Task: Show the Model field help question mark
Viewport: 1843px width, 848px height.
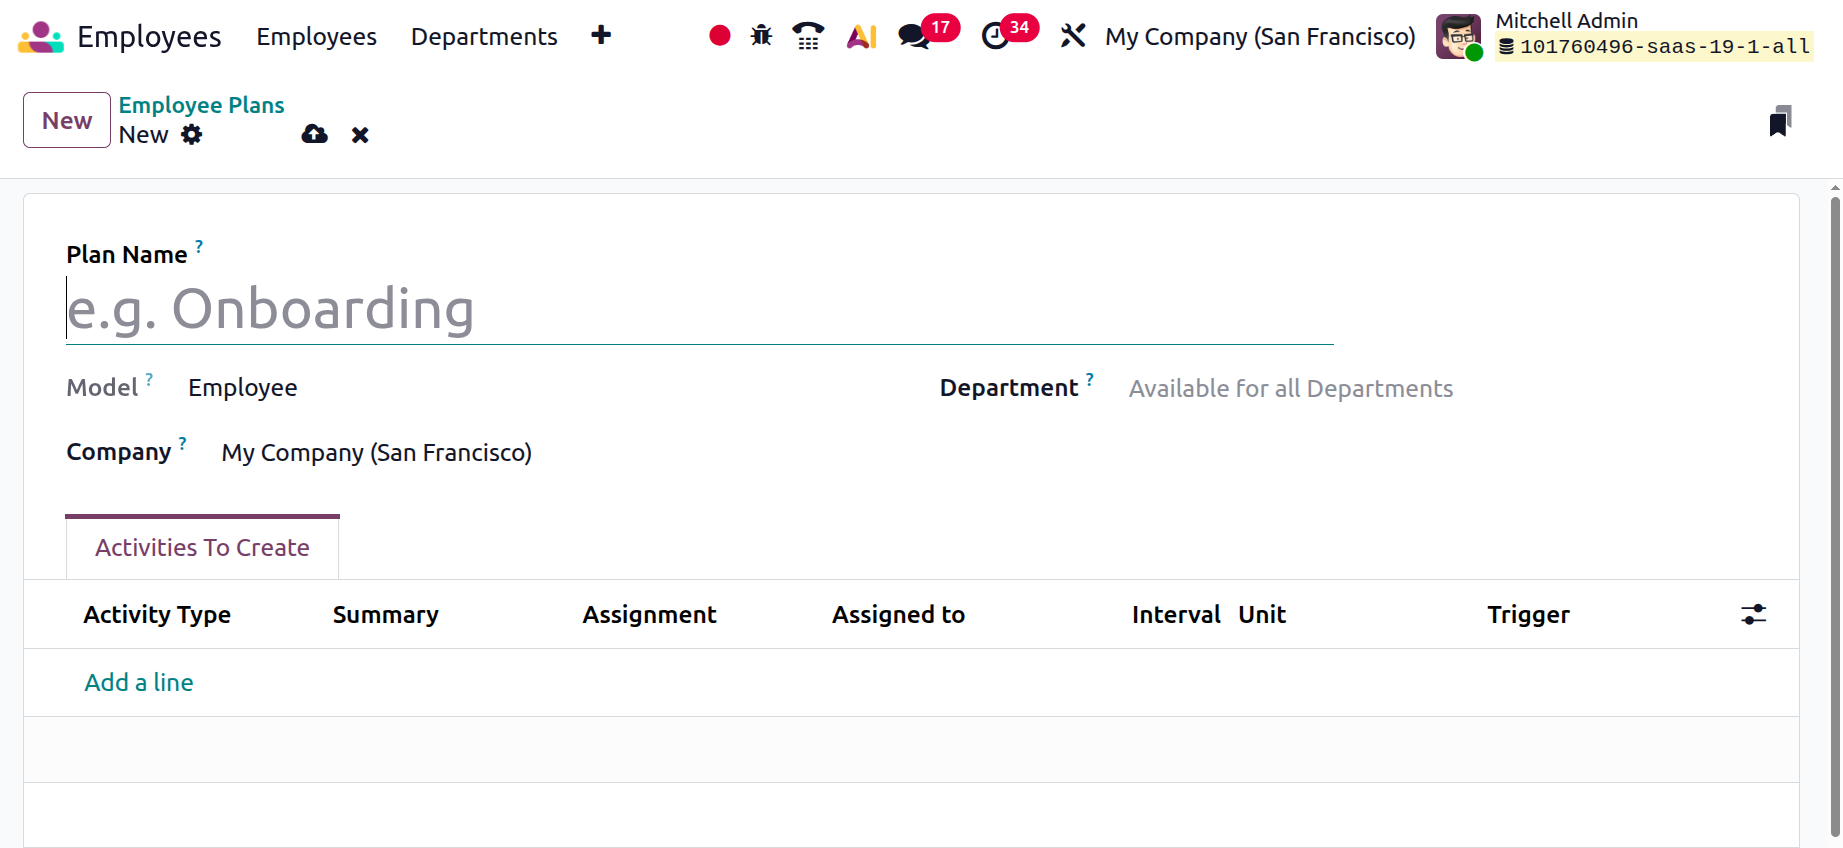Action: [x=149, y=379]
